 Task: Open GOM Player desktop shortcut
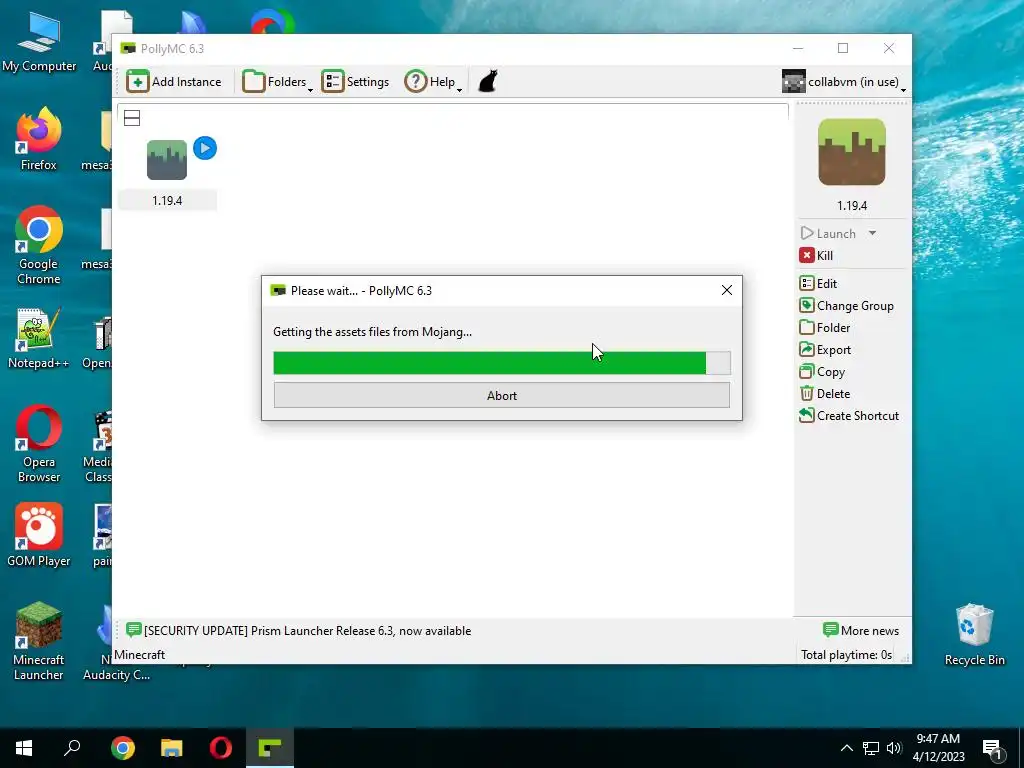pos(39,536)
